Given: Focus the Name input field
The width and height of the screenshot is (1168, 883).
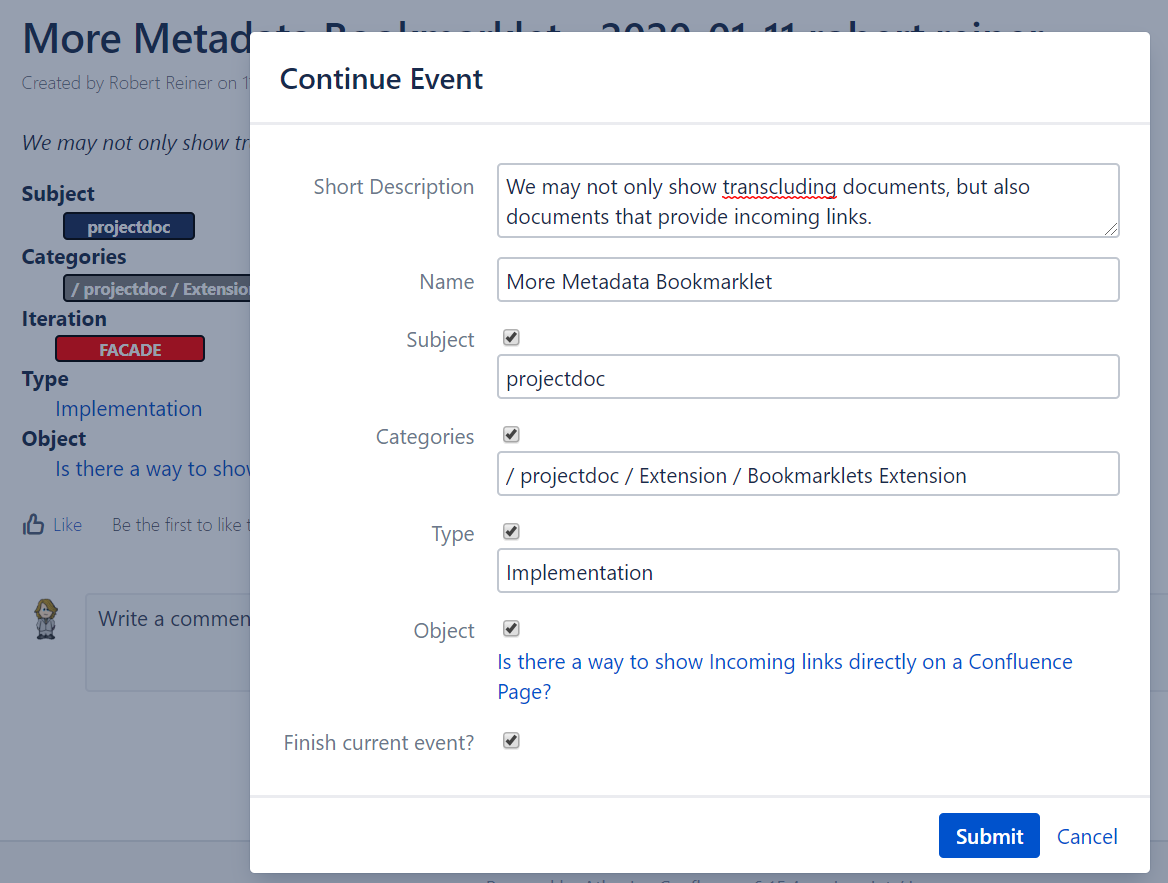Looking at the screenshot, I should [807, 281].
